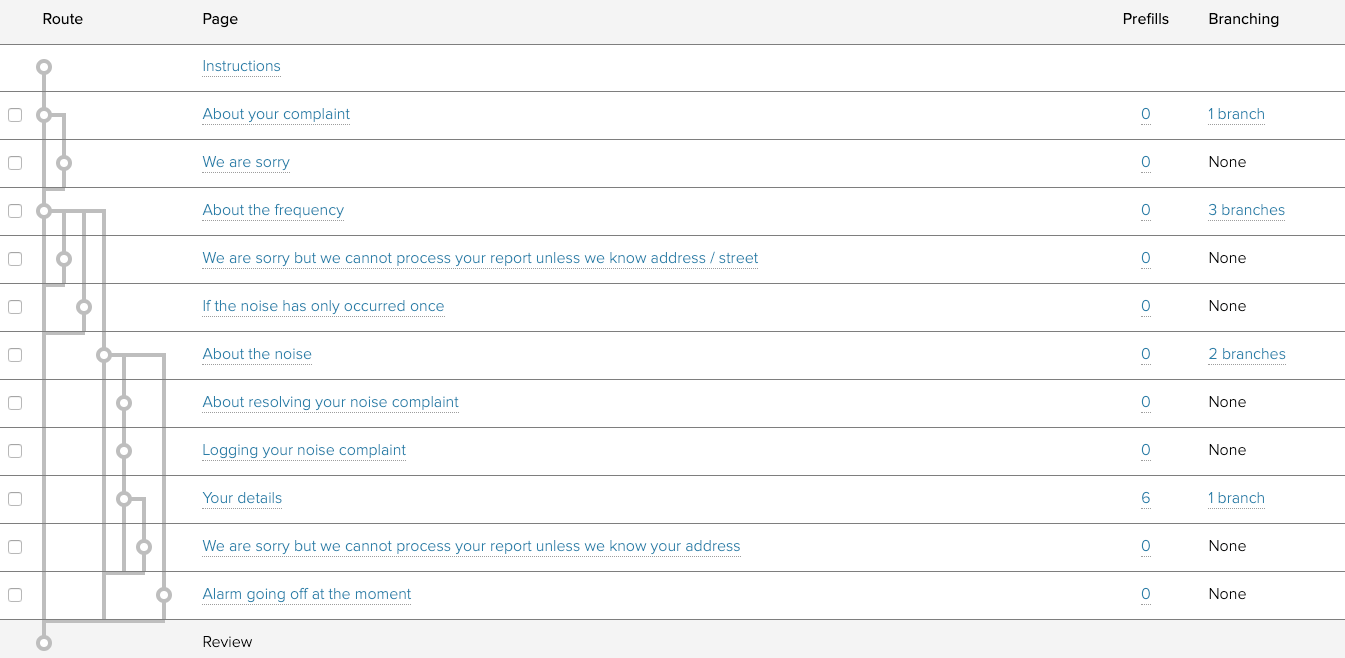
Task: Select the checkbox next to Your details
Action: [15, 499]
